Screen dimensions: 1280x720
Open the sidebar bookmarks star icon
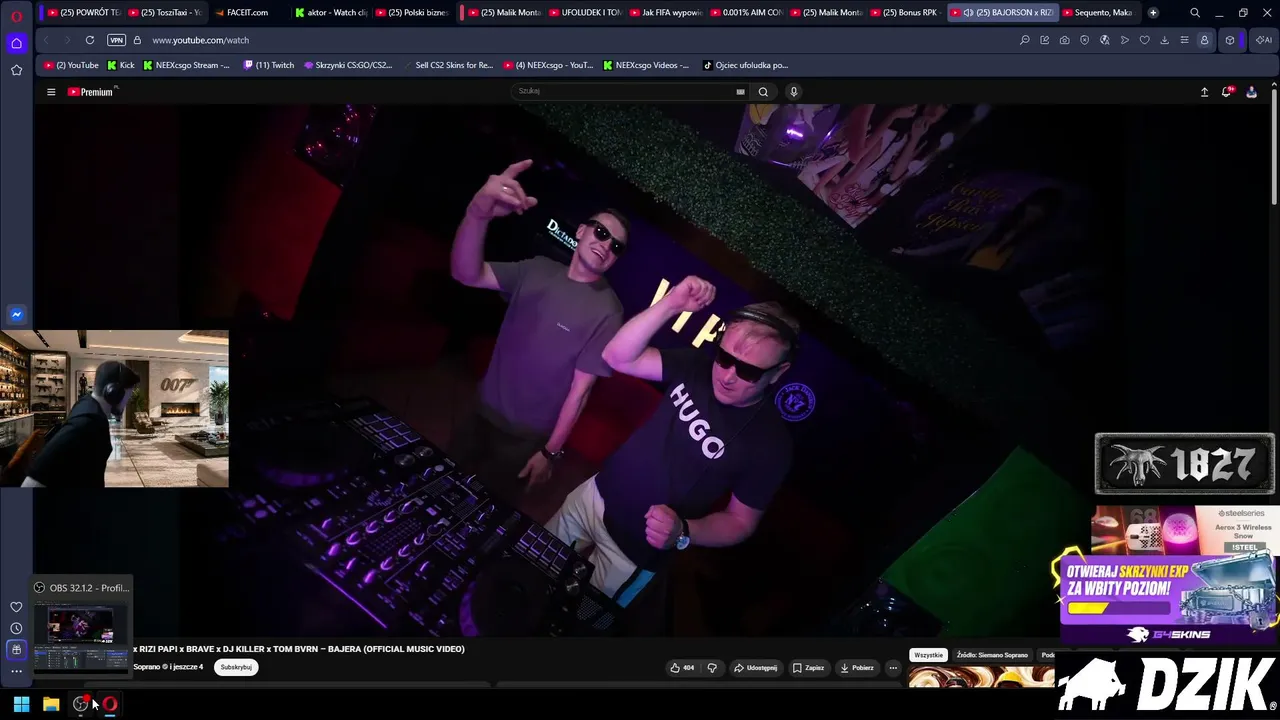point(16,70)
